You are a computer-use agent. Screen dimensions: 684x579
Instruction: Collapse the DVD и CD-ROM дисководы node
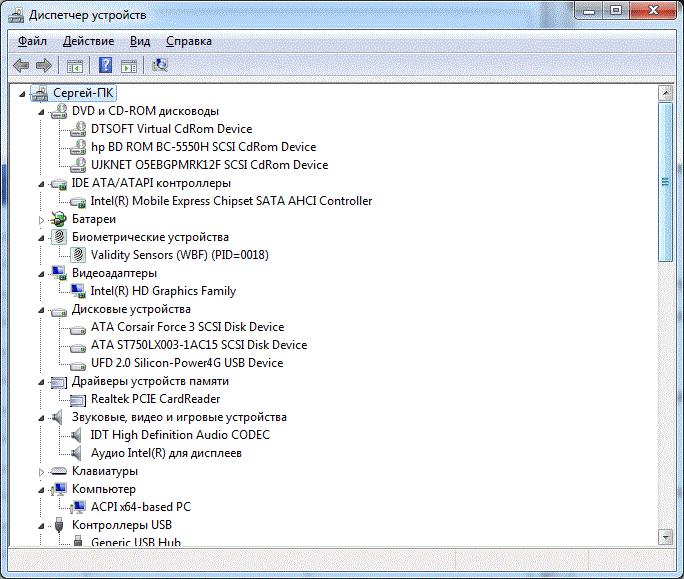(x=42, y=111)
